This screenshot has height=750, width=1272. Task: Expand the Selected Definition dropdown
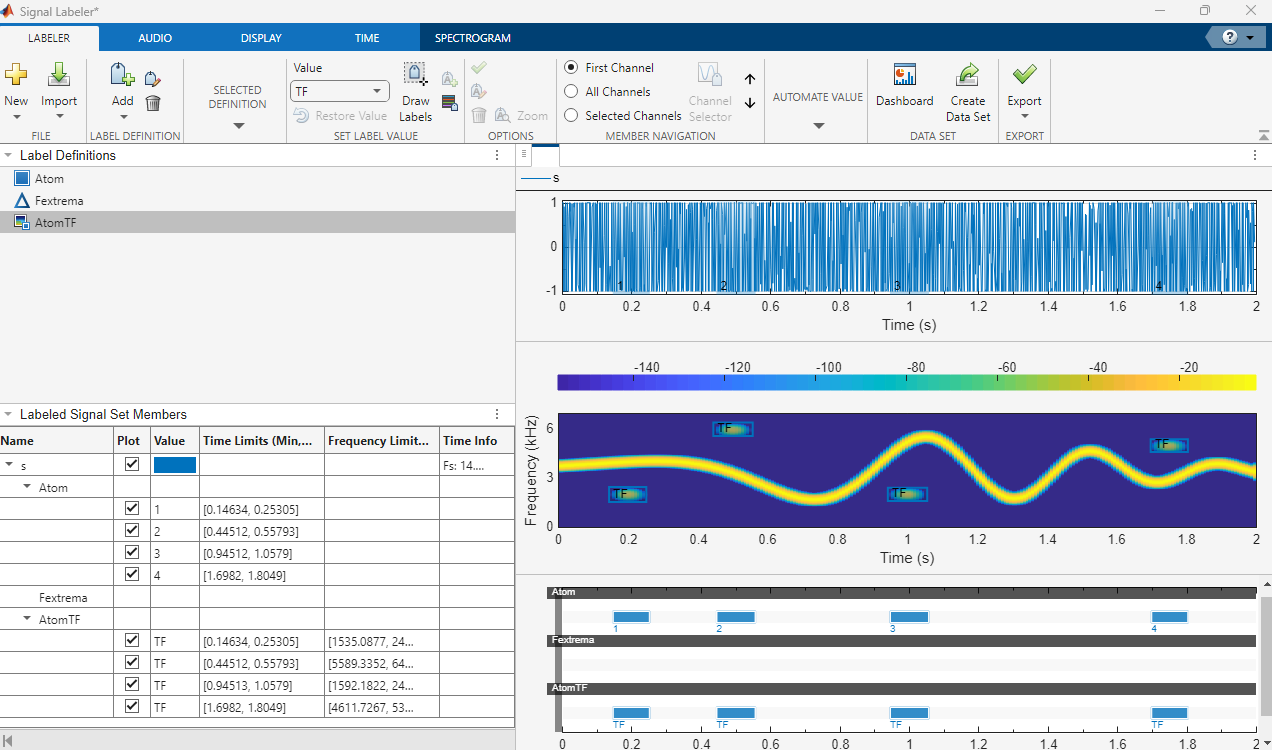(238, 125)
